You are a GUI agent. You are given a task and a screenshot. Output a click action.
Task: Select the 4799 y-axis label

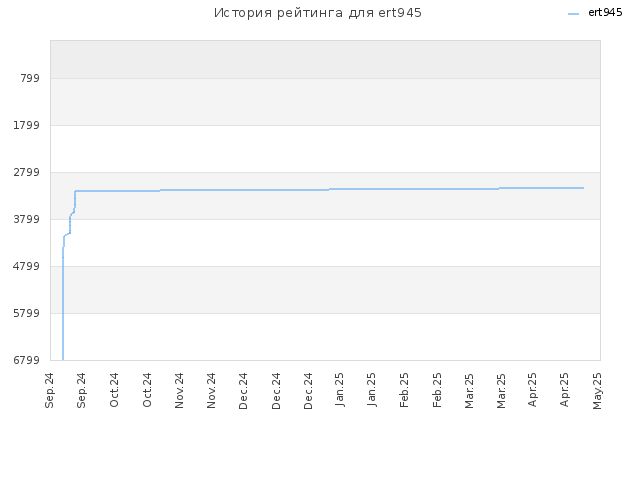[x=27, y=266]
